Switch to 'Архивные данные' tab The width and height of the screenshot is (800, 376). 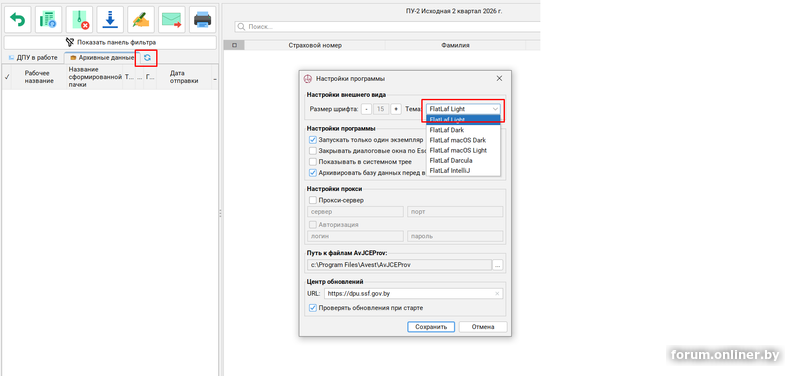pos(101,58)
